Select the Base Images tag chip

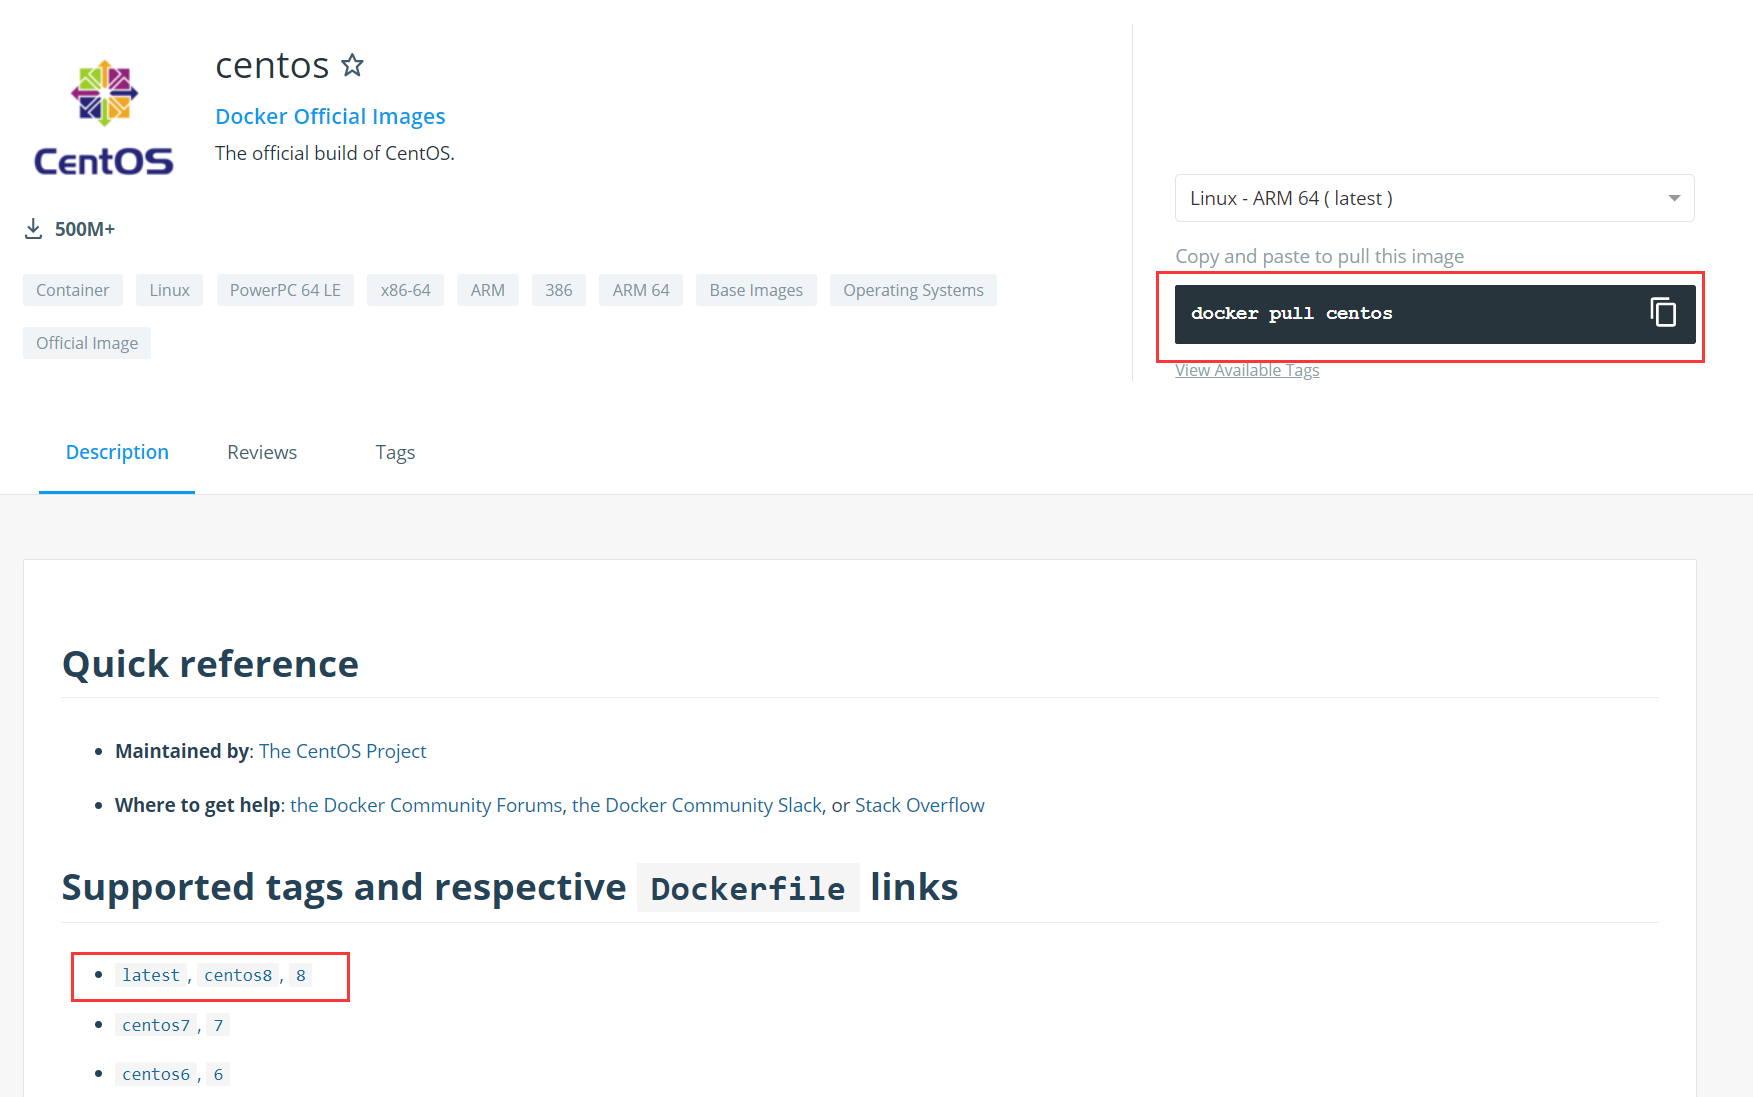(x=756, y=290)
